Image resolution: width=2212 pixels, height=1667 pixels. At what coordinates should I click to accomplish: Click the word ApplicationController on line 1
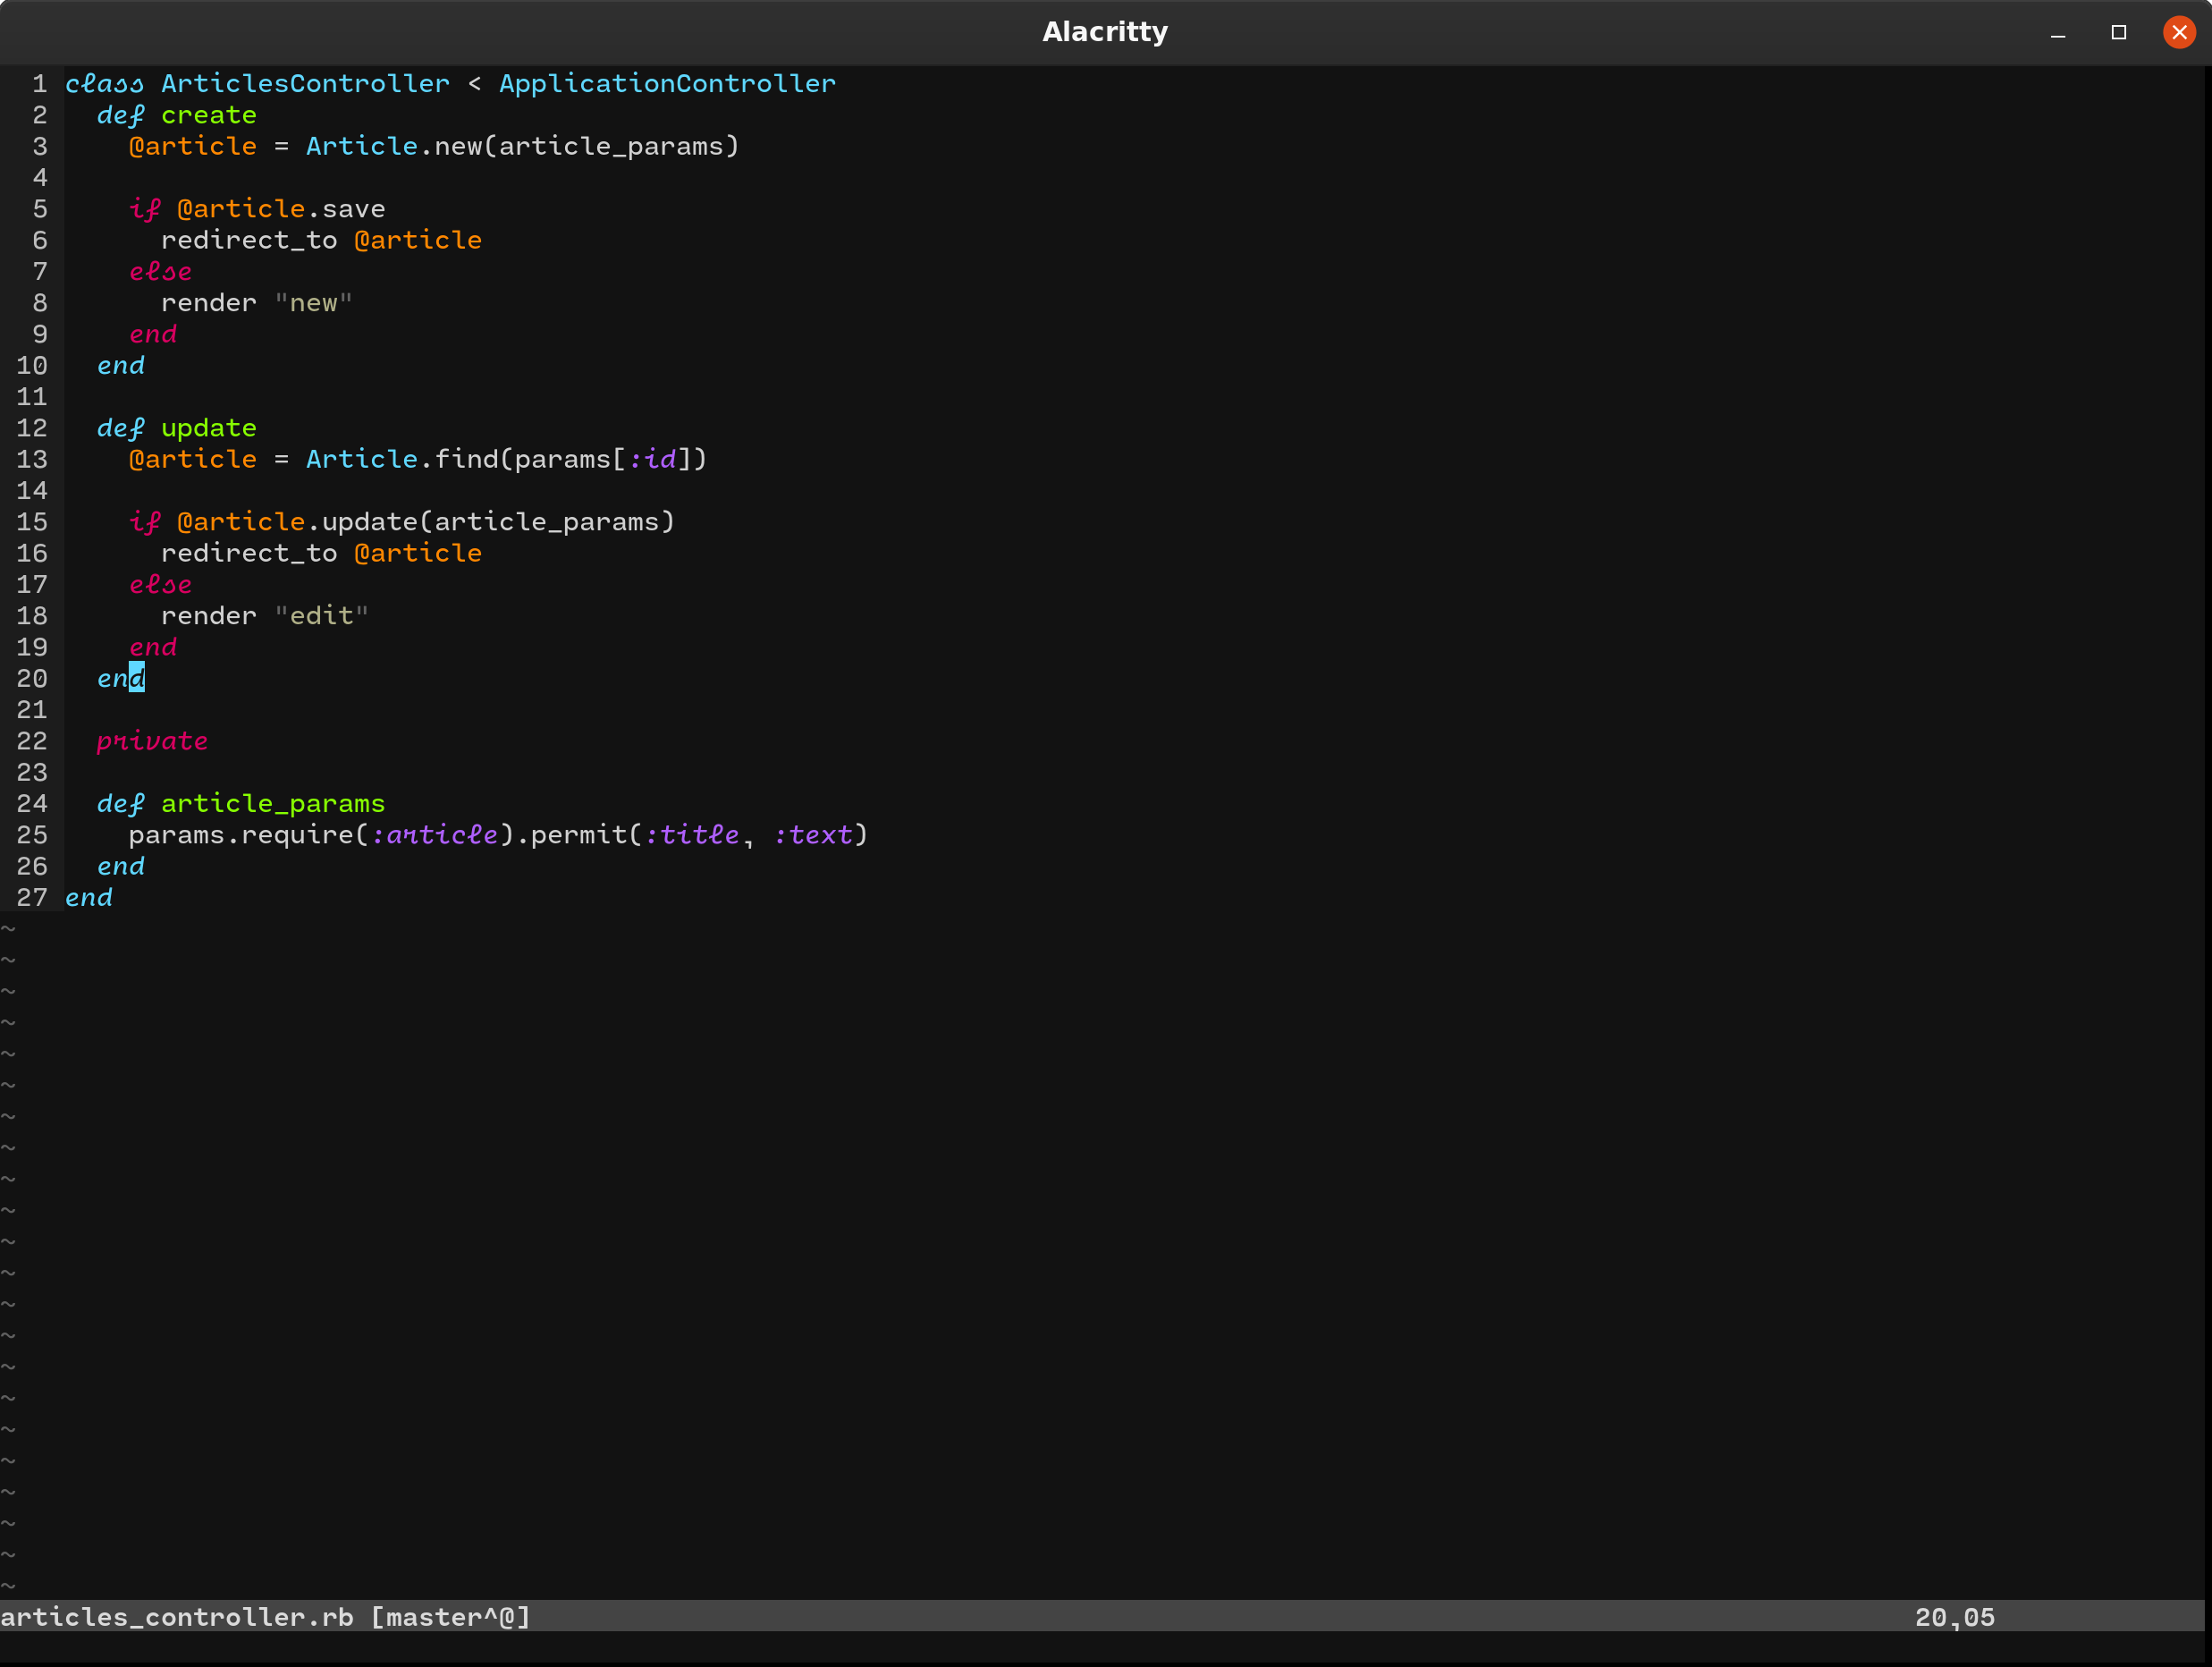667,84
